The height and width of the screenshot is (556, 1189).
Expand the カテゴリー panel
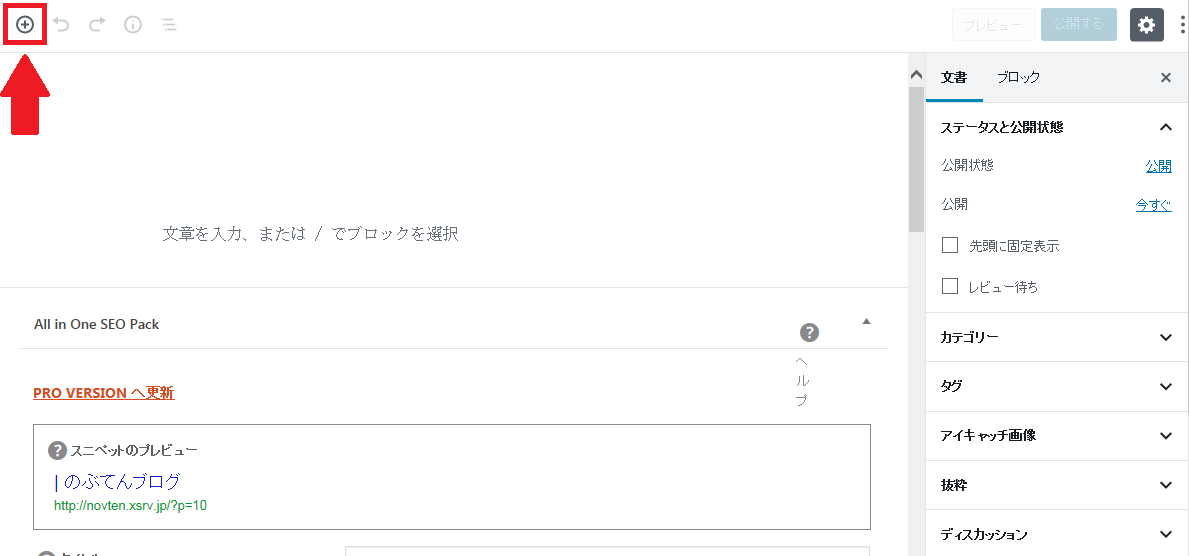[1165, 338]
